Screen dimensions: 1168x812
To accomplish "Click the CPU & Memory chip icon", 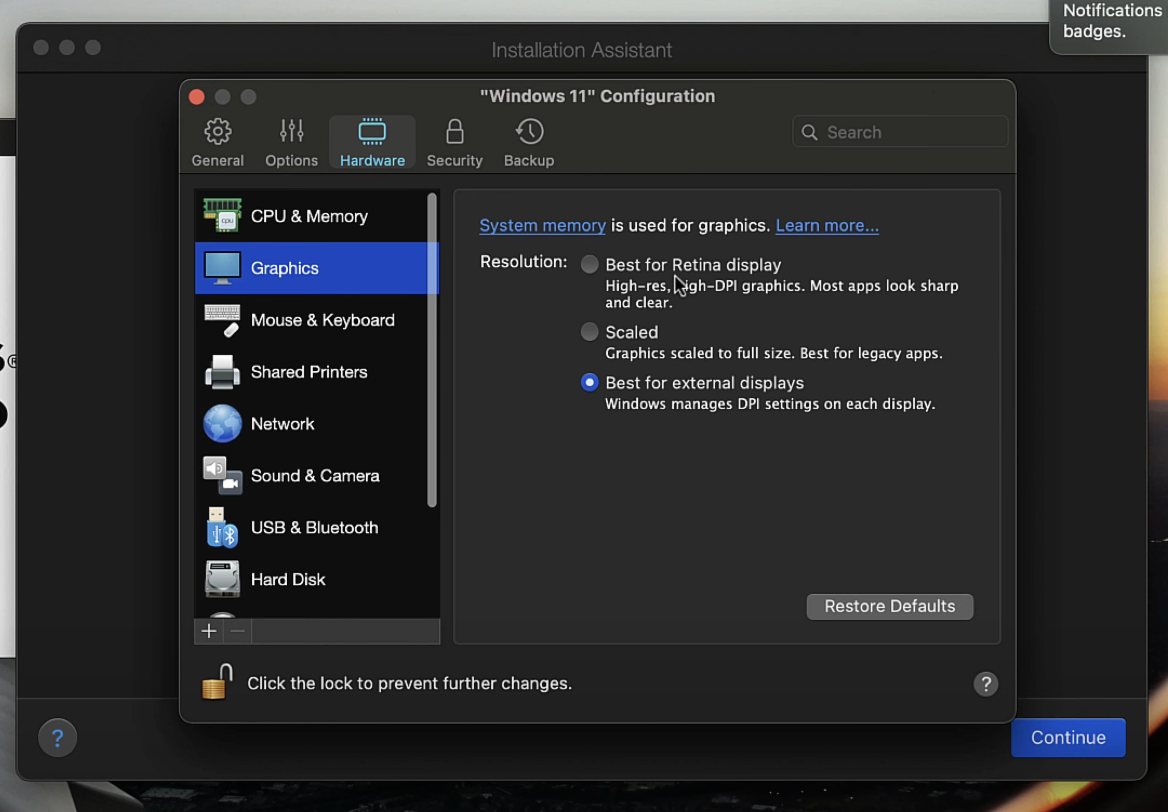I will (x=222, y=216).
